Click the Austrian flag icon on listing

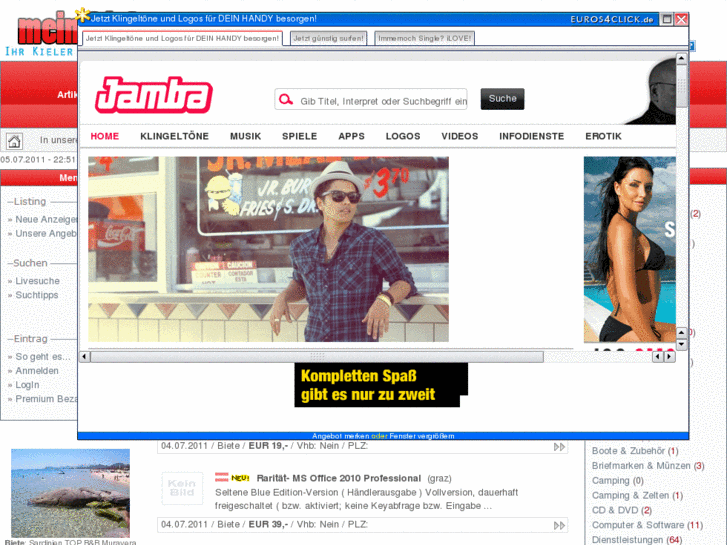pyautogui.click(x=222, y=477)
